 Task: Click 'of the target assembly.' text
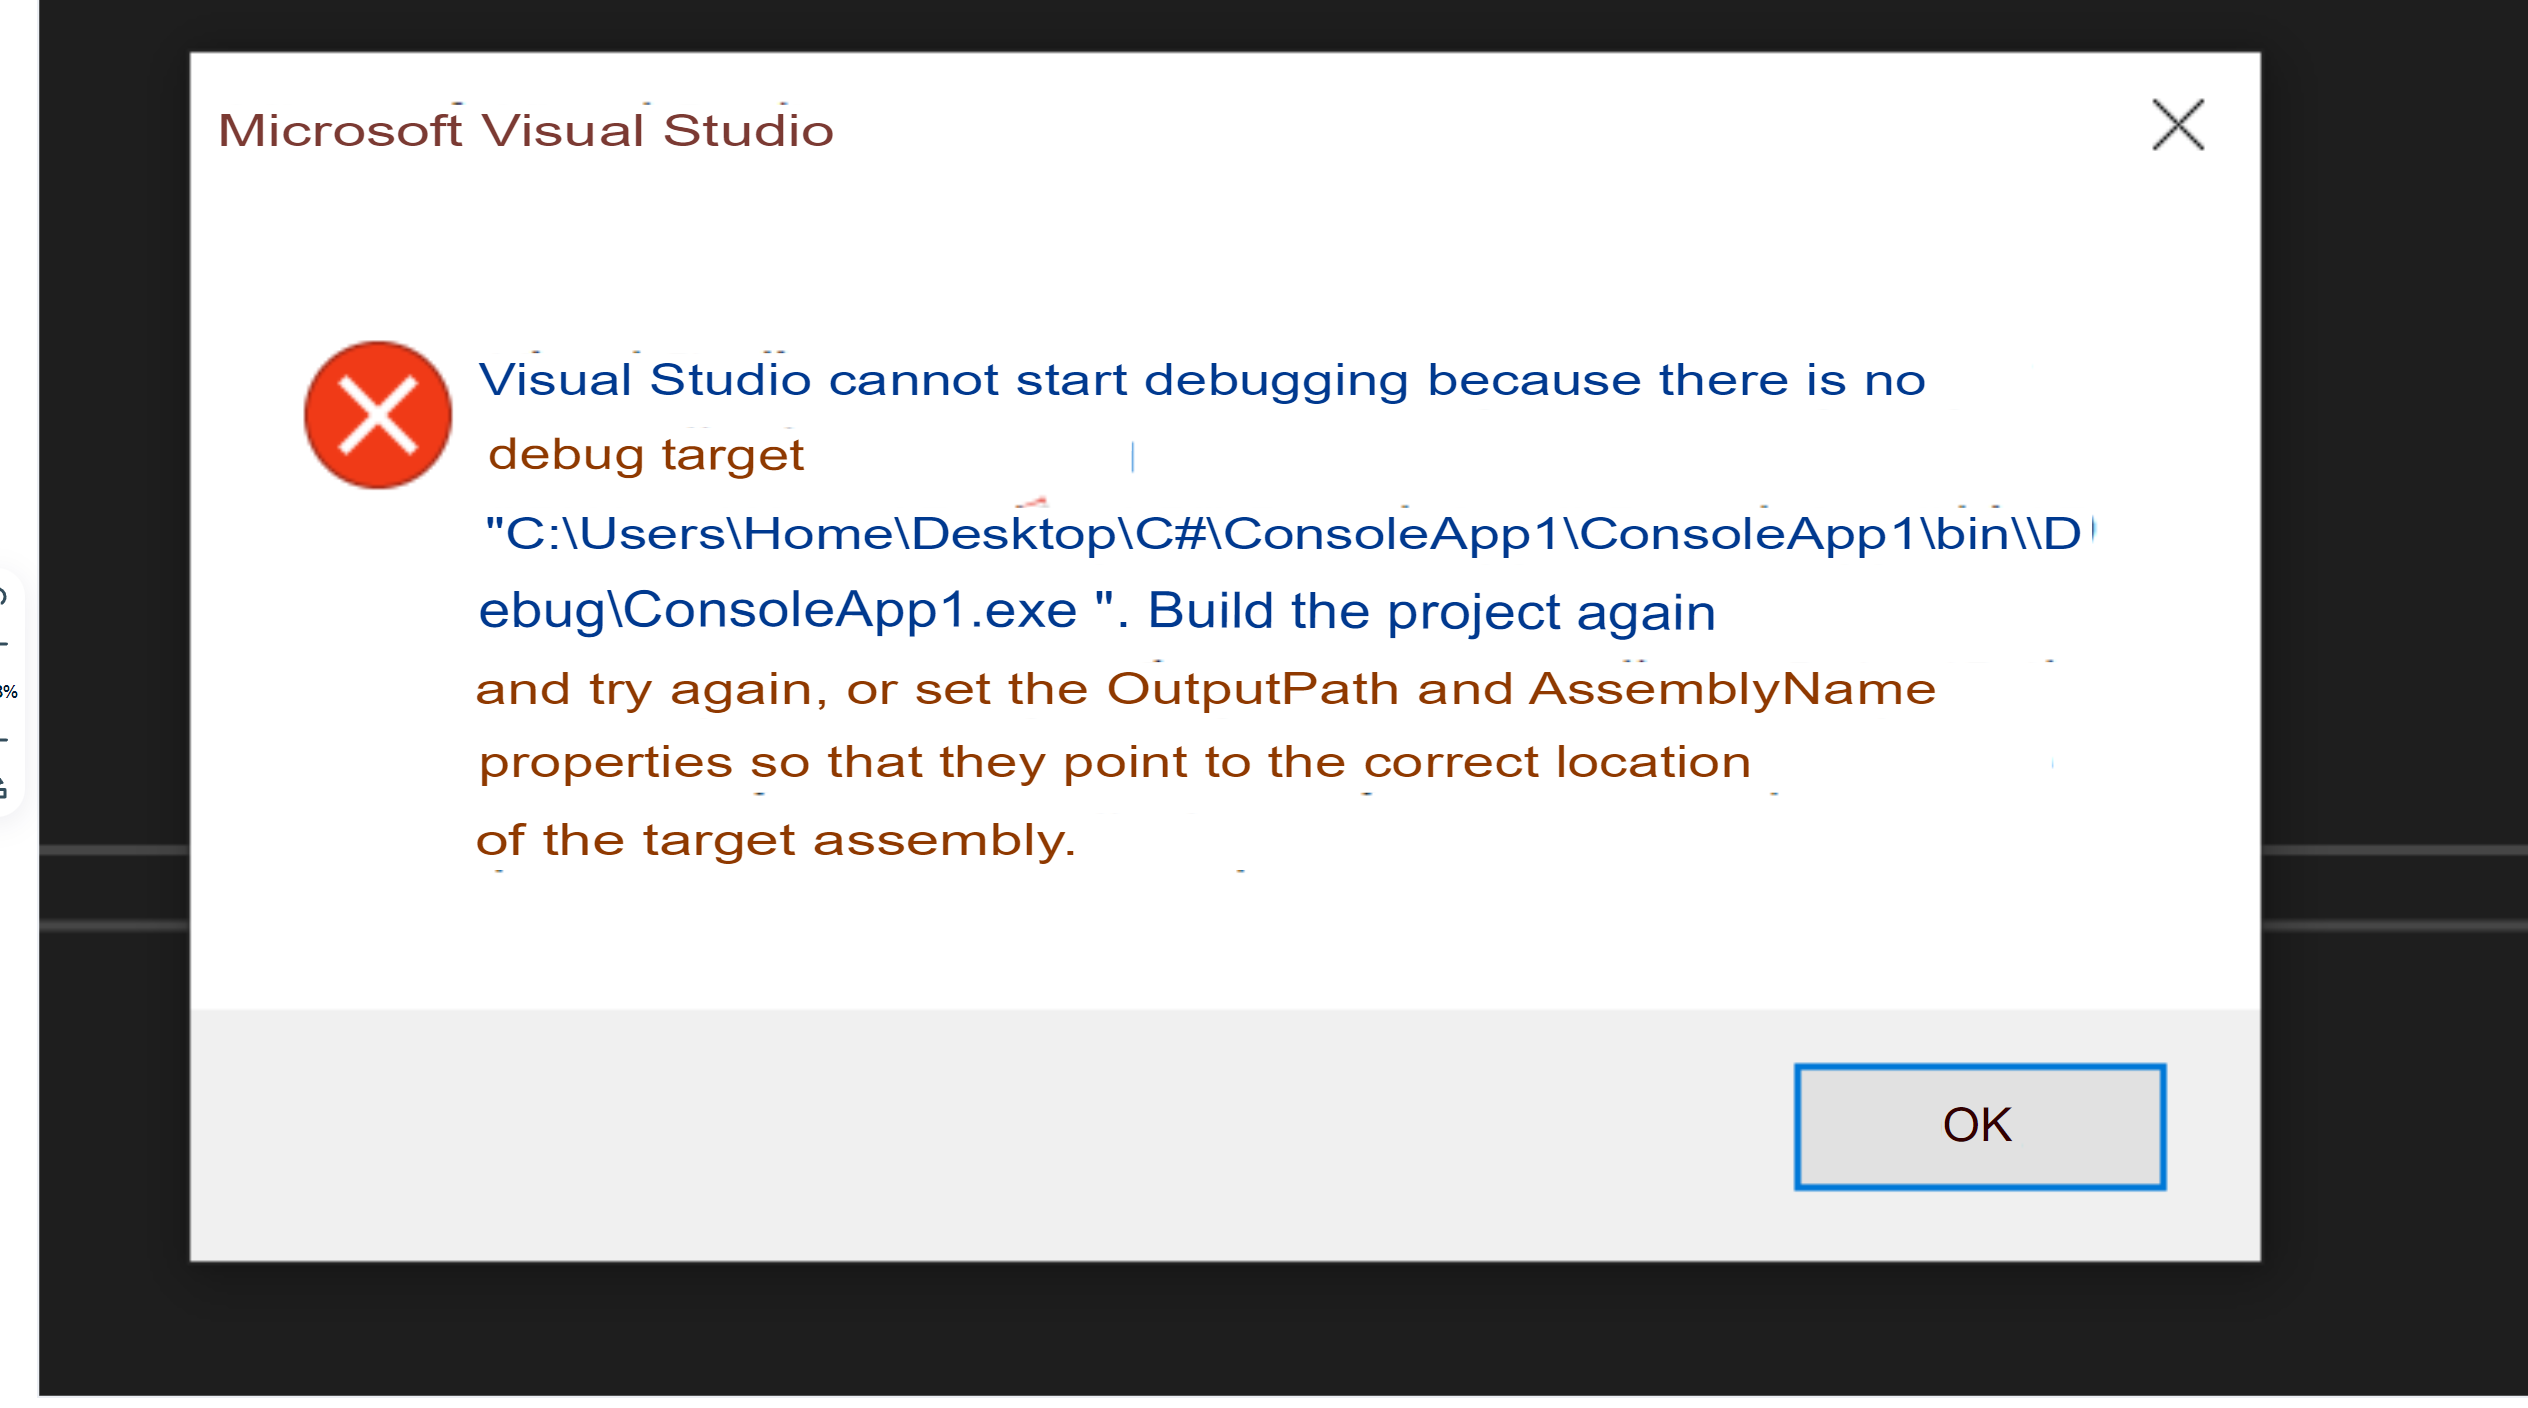[x=776, y=841]
